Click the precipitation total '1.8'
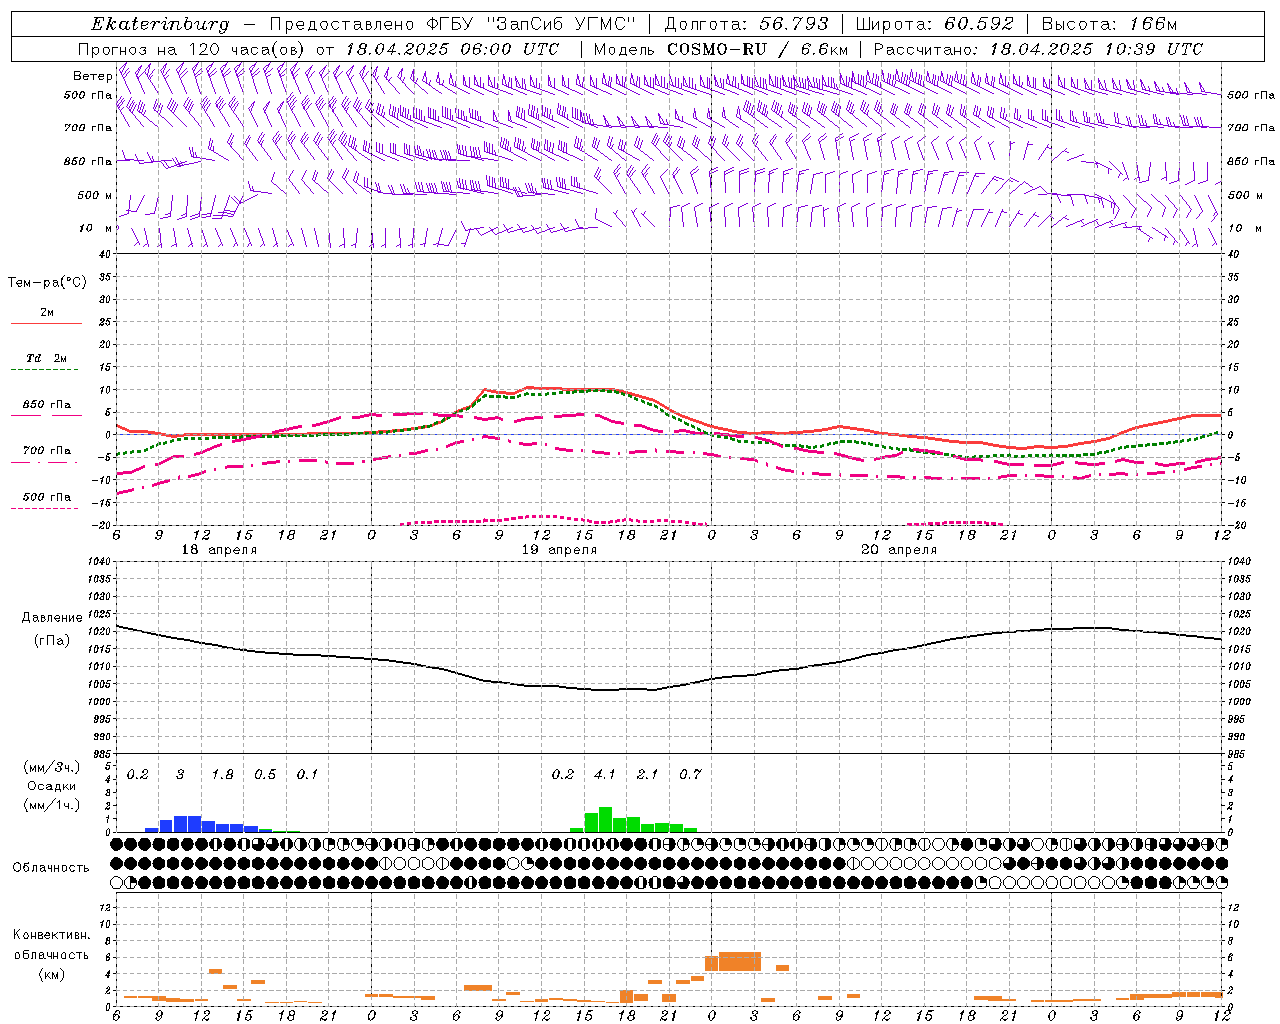Screen dimensions: 1280x1024 222,775
